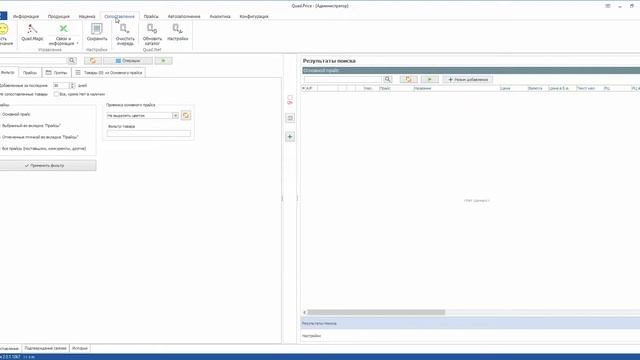Click the days stepper arrows
640x360 pixels.
coord(72,85)
